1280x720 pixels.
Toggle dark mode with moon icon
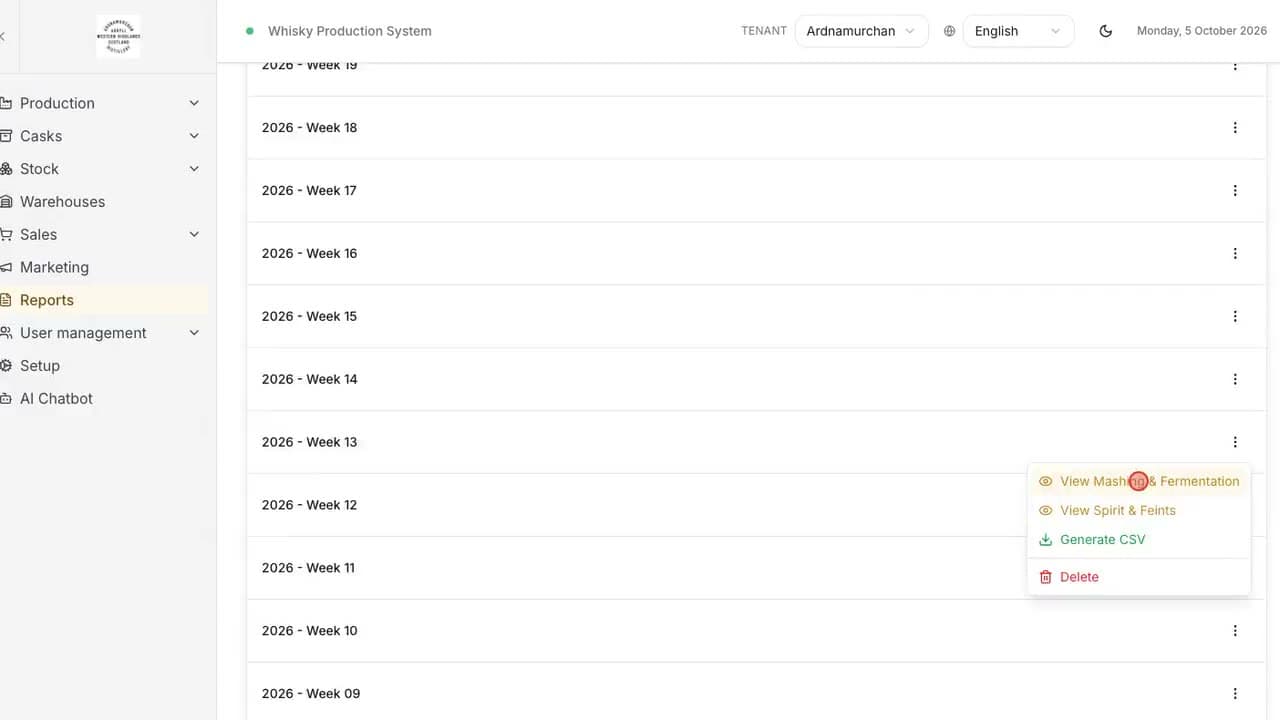[x=1105, y=31]
